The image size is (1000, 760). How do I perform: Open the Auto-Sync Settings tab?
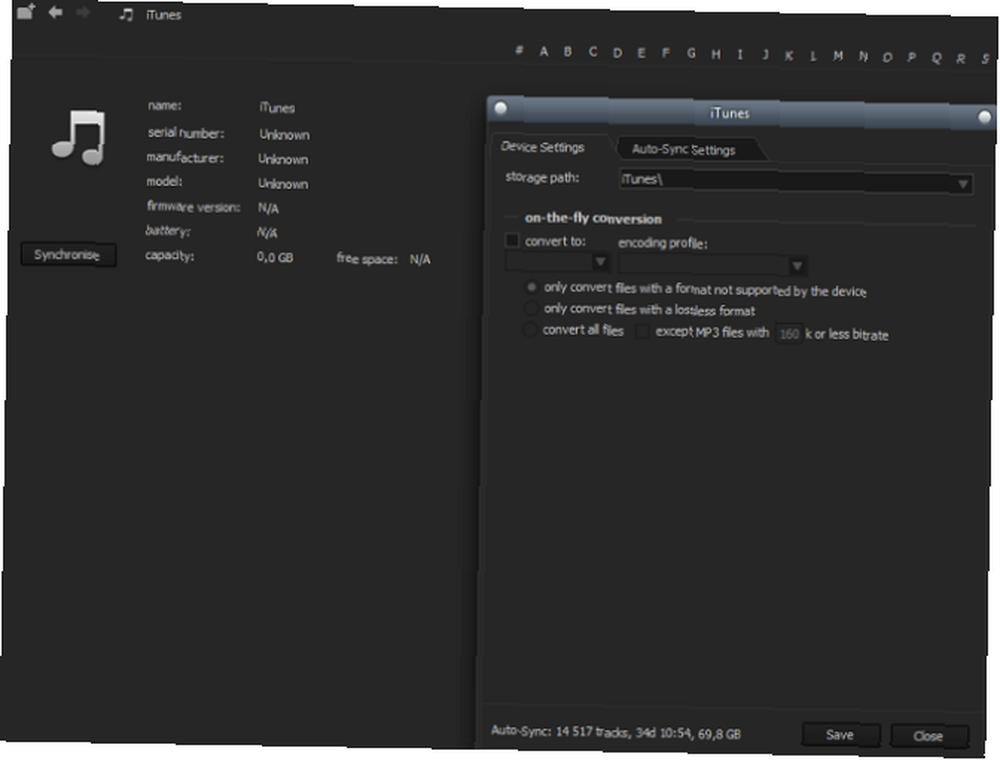[684, 150]
